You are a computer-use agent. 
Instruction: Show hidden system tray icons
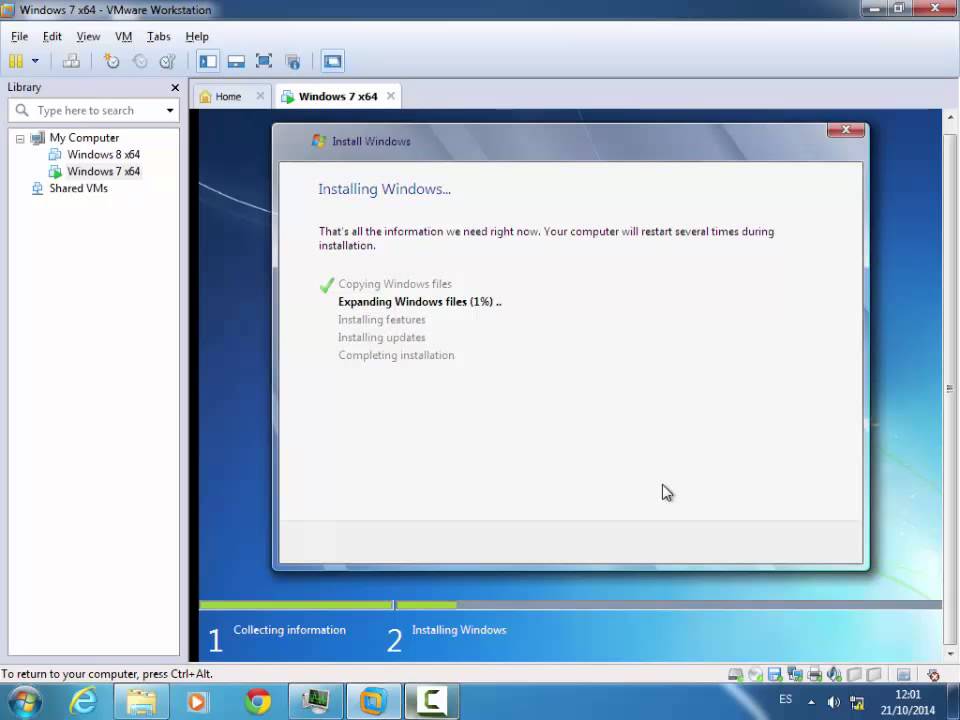pyautogui.click(x=811, y=702)
